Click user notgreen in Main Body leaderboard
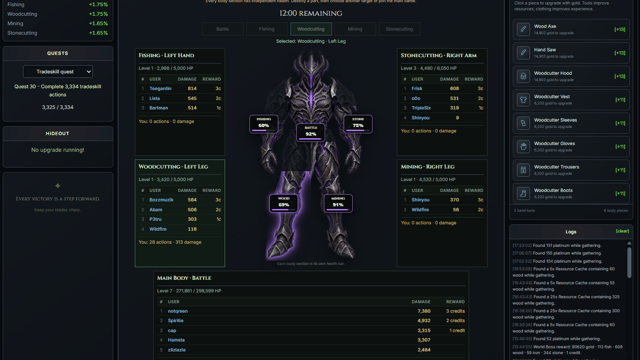The width and height of the screenshot is (640, 360). coord(178,311)
